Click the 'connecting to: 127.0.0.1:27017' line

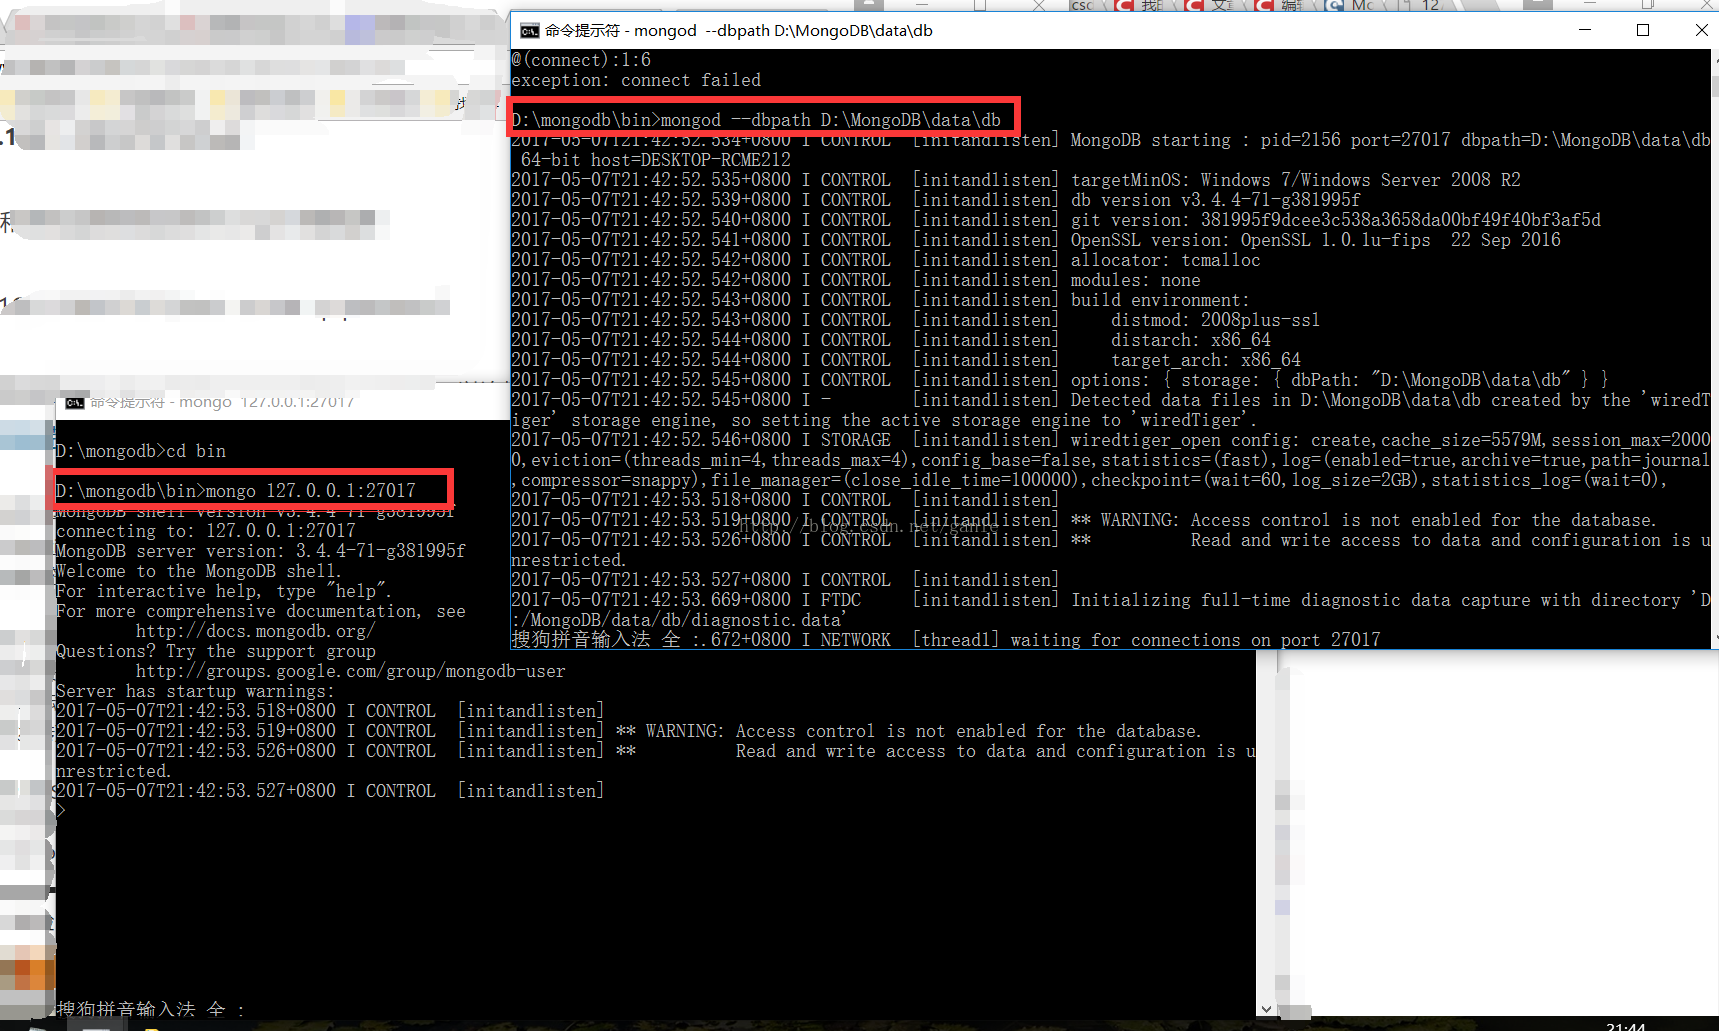tap(206, 531)
